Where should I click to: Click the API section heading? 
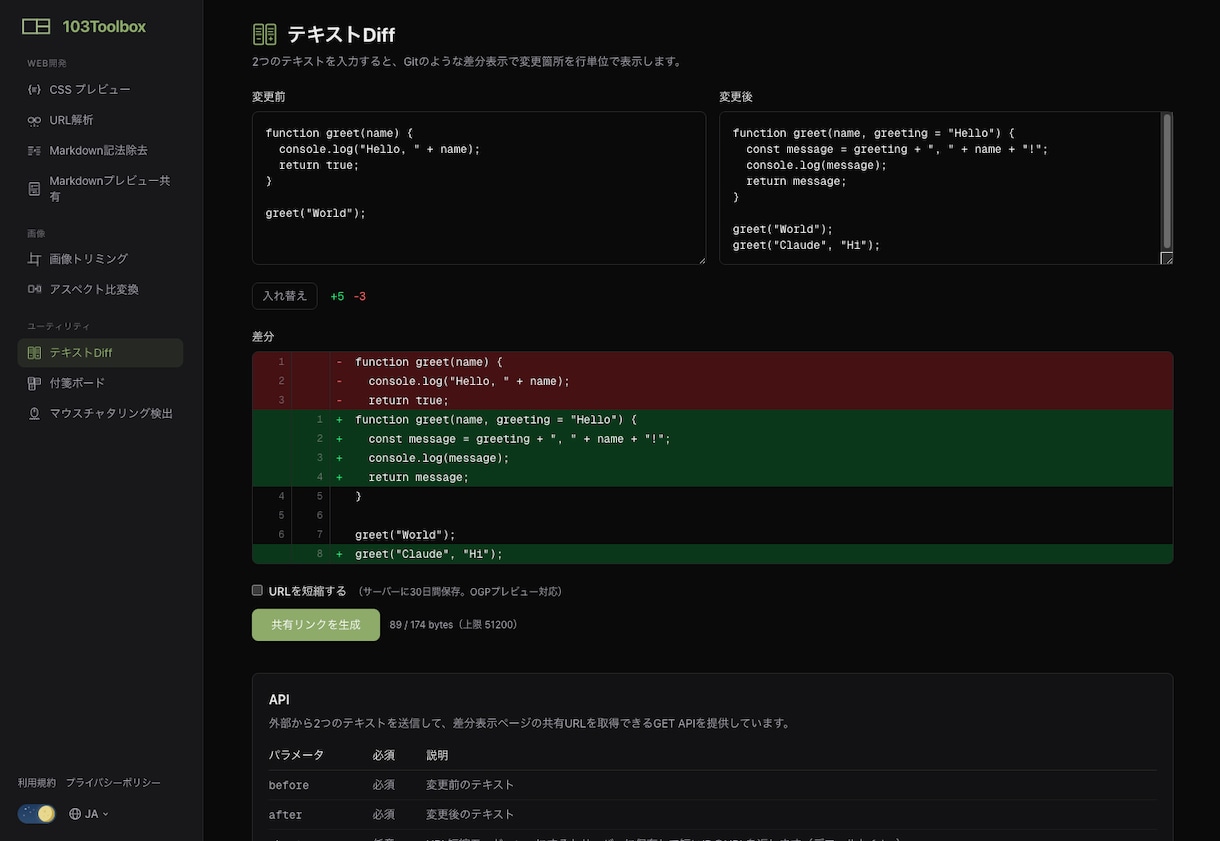coord(279,700)
